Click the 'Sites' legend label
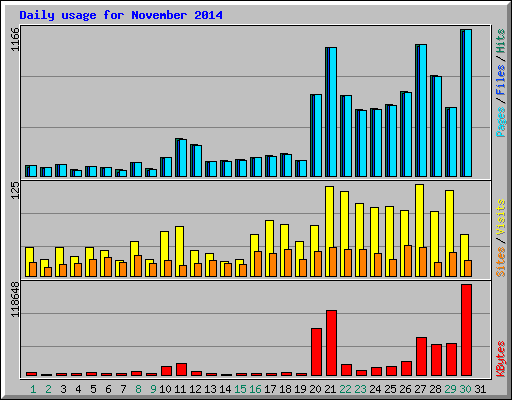The height and width of the screenshot is (400, 512). point(500,262)
